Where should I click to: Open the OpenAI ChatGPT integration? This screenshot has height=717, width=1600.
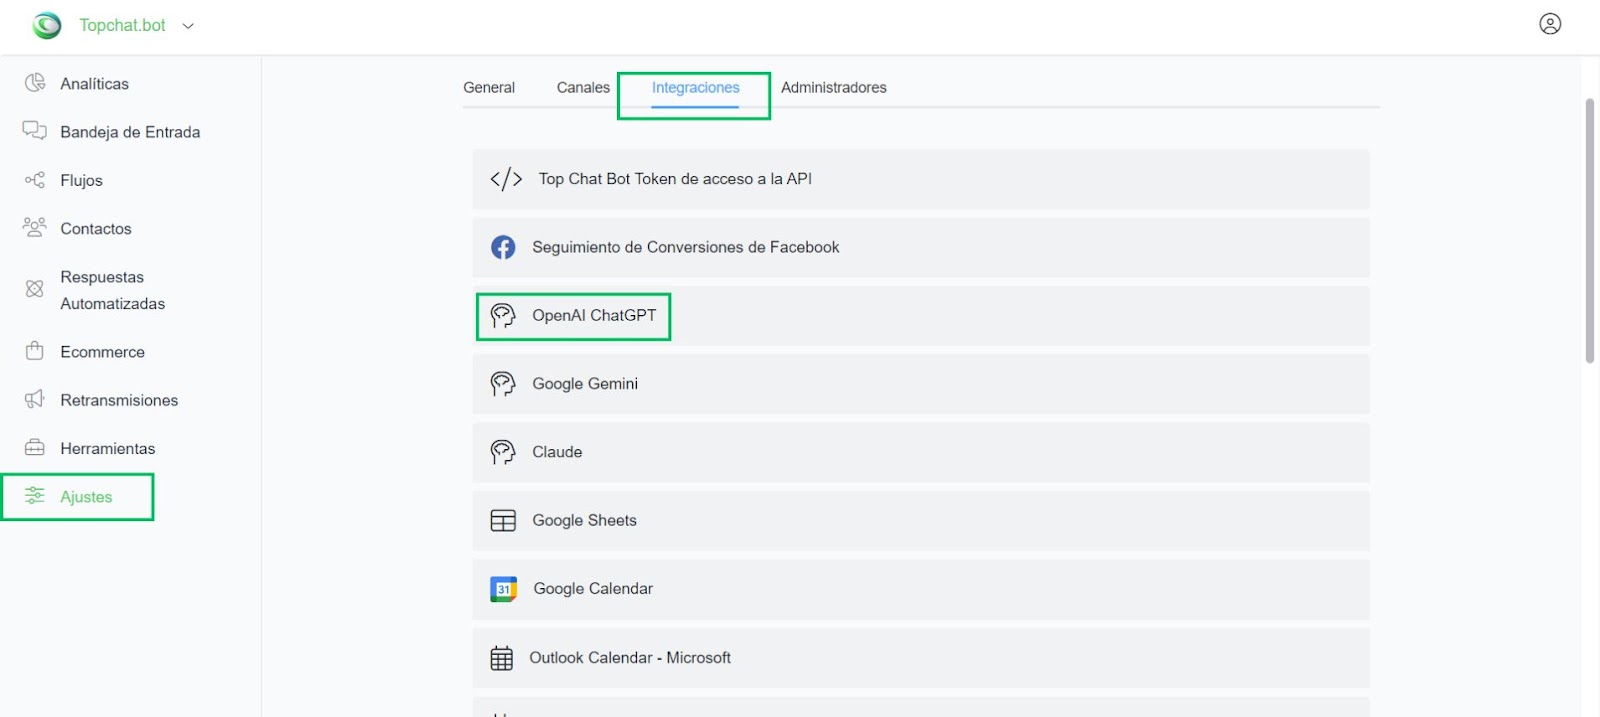[x=921, y=316]
